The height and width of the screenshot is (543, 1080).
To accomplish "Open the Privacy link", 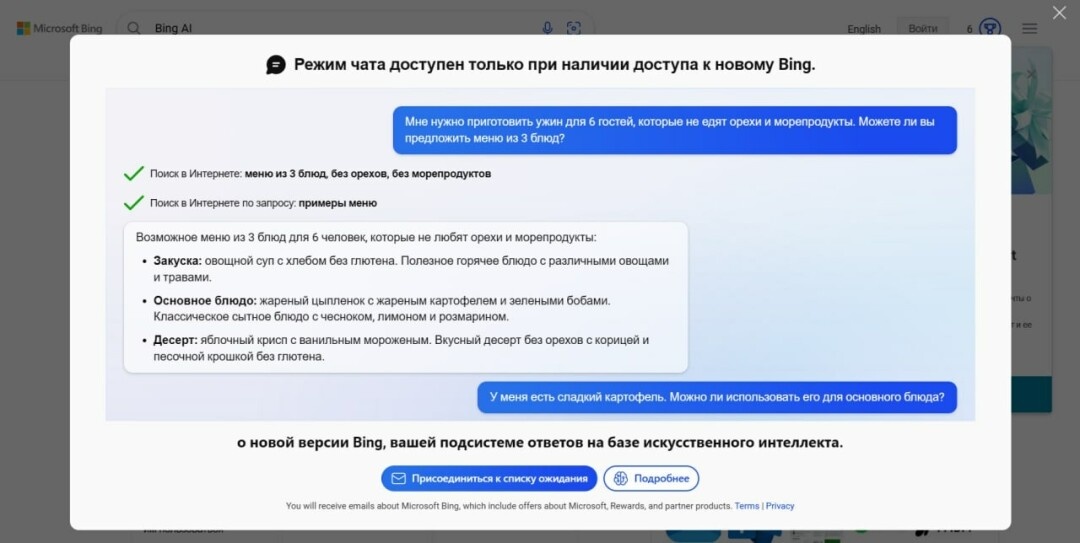I will pos(780,506).
